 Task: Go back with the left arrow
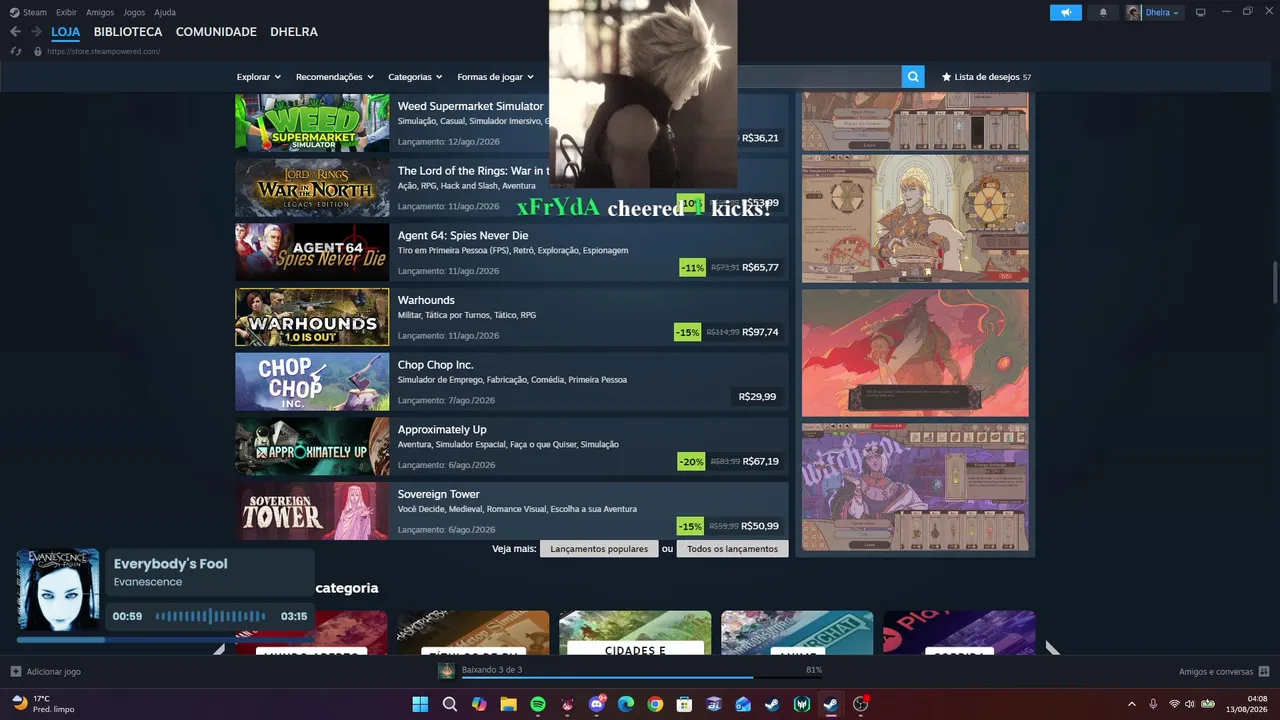pos(15,32)
